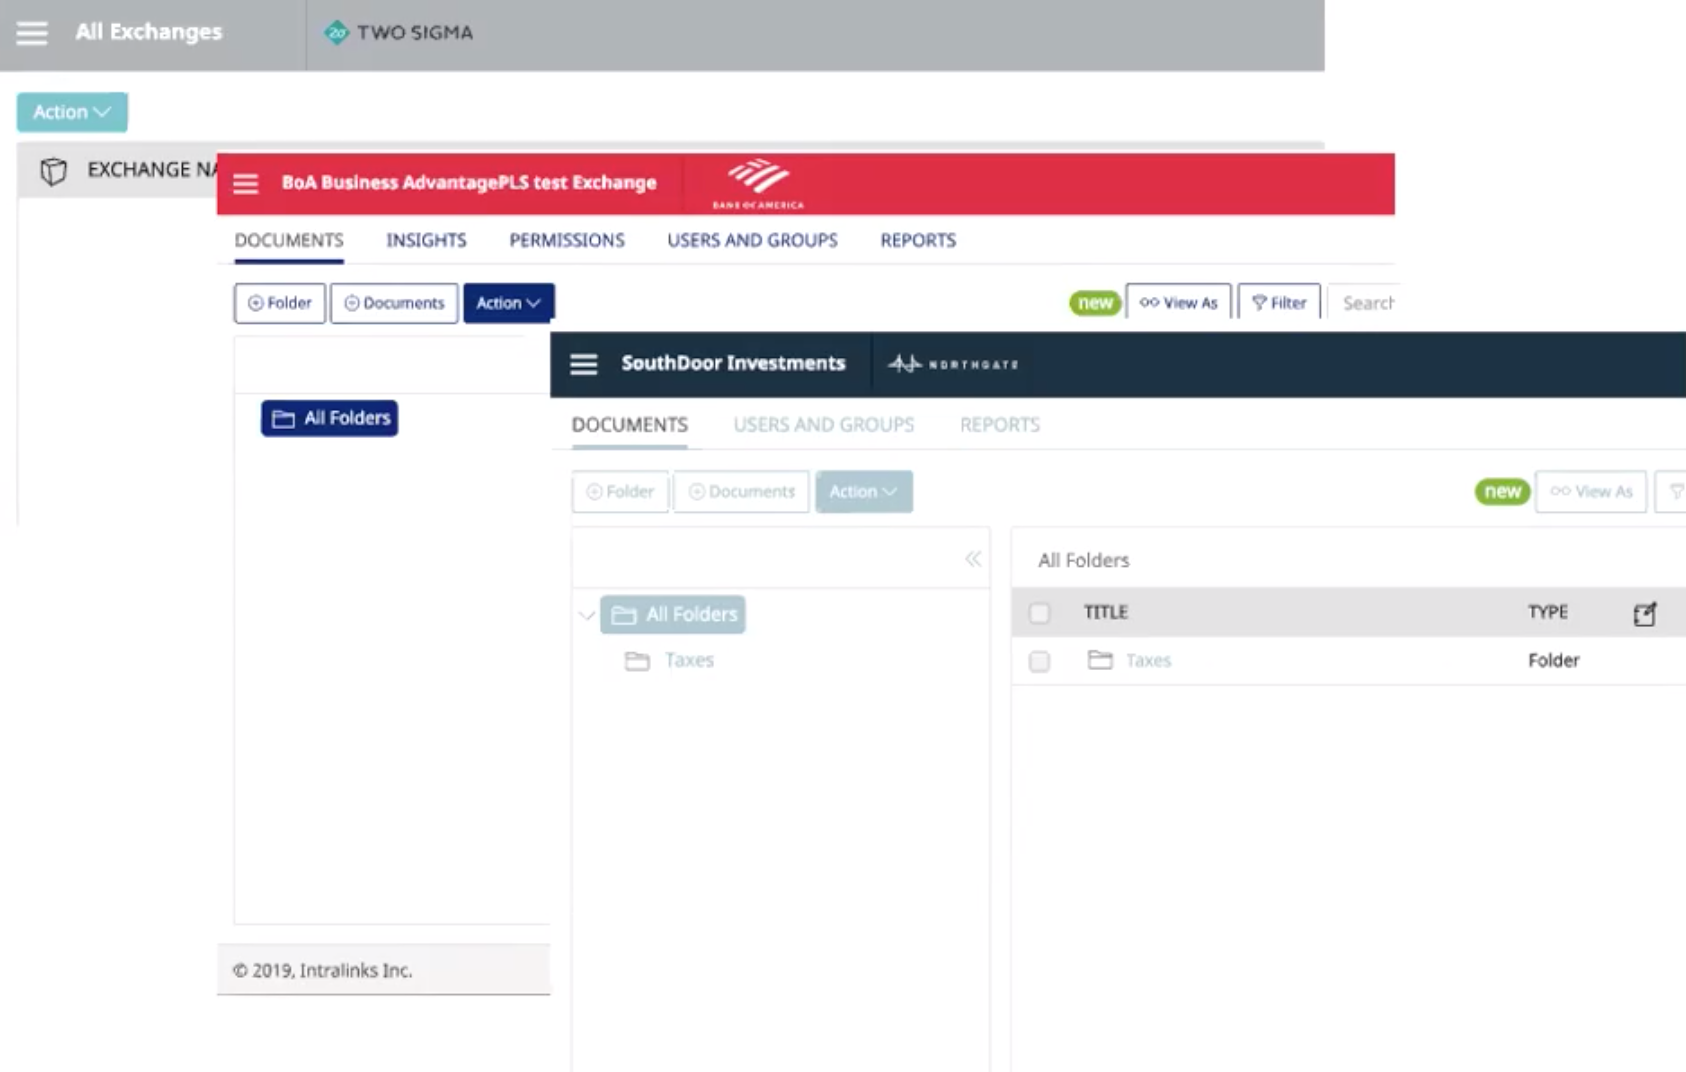Go to Users and Groups tab in BoA window
The height and width of the screenshot is (1072, 1686).
coord(752,240)
